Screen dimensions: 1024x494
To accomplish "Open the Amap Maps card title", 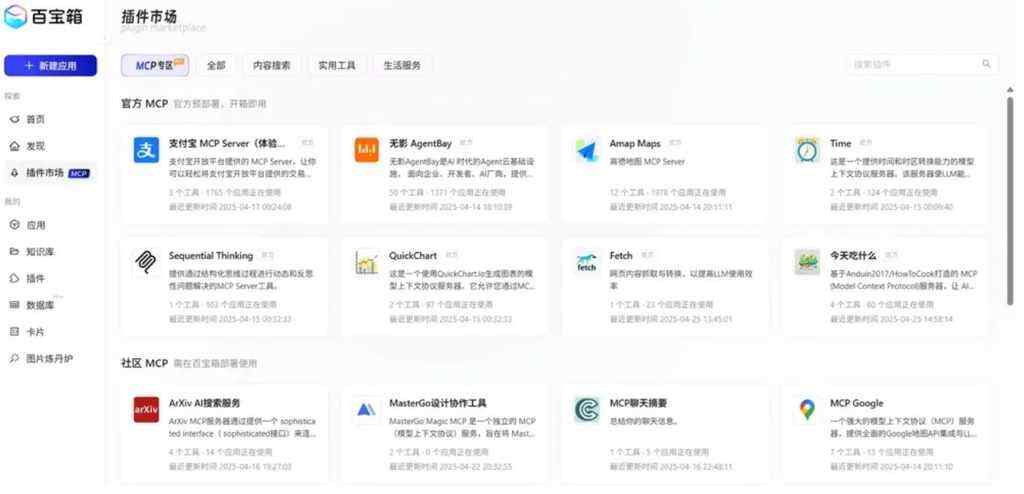I will (635, 143).
